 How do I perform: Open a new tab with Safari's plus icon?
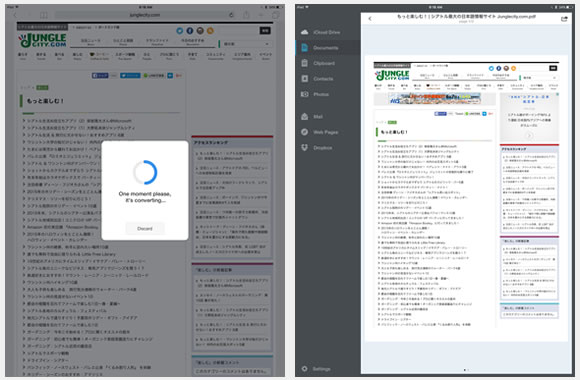coord(261,15)
